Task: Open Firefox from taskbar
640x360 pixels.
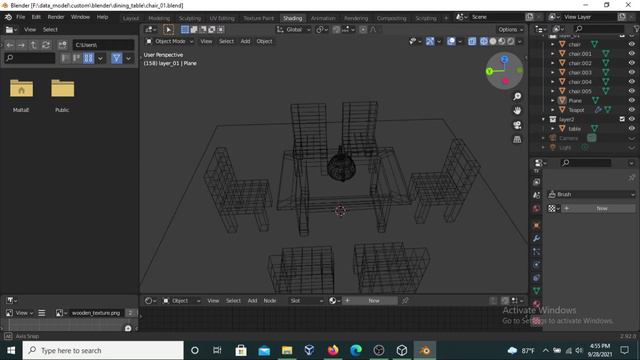Action: (x=333, y=350)
